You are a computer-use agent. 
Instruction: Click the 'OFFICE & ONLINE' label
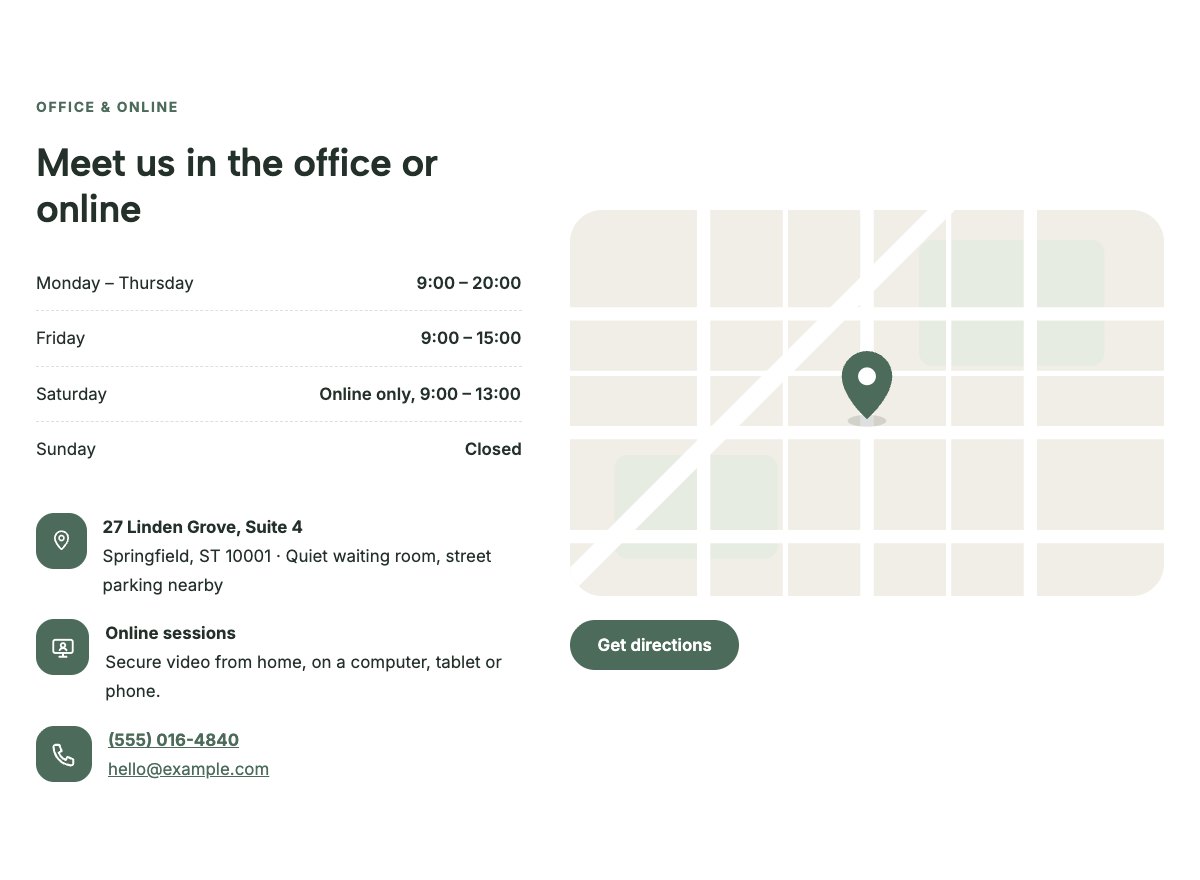(x=107, y=107)
